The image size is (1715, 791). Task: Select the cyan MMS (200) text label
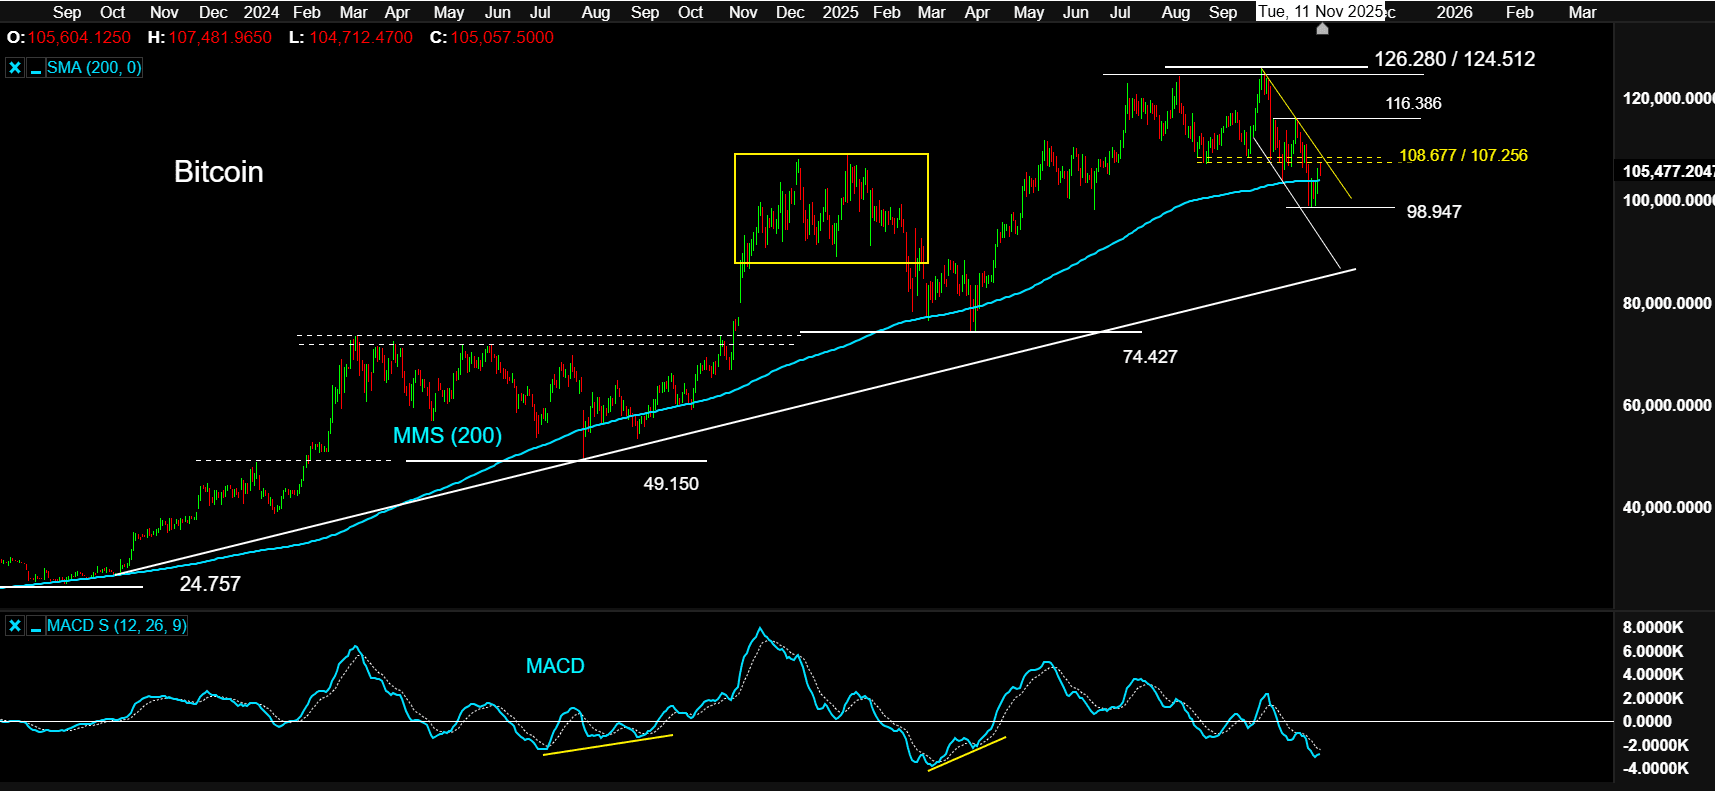447,436
